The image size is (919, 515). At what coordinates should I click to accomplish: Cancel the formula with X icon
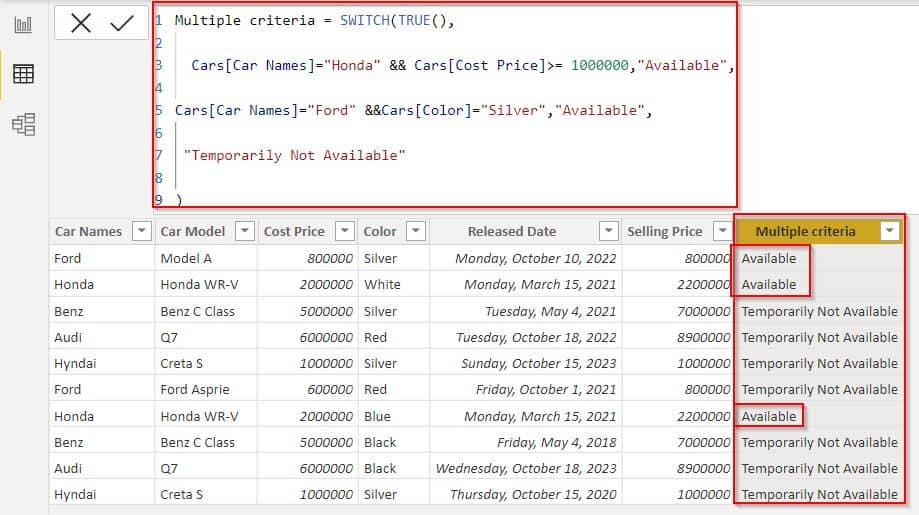click(81, 23)
